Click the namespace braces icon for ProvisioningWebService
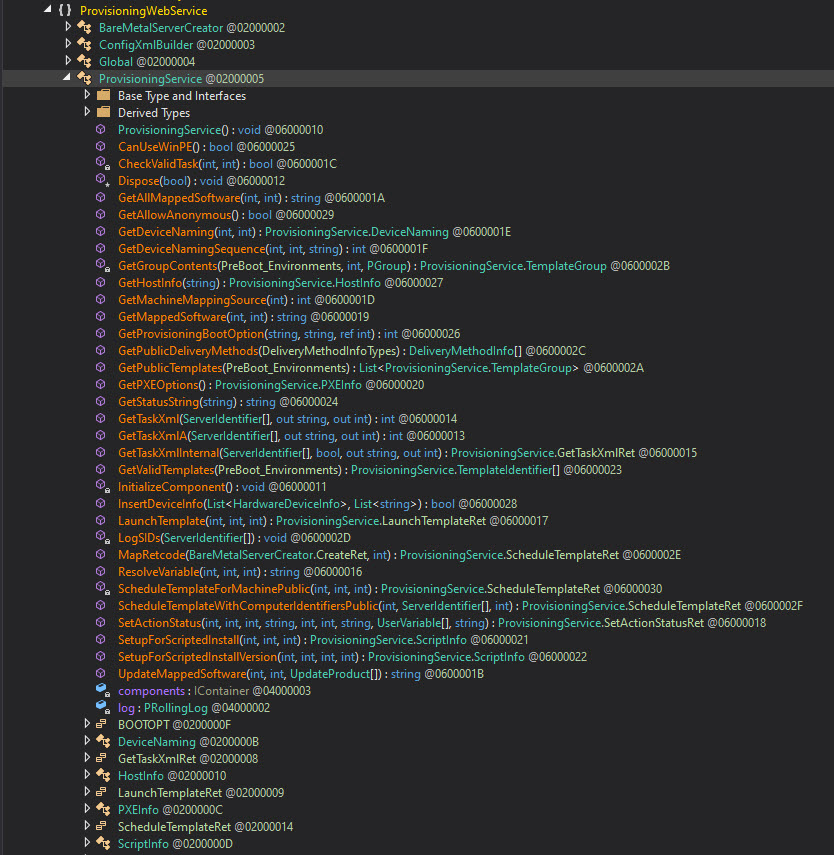The image size is (834, 855). coord(65,10)
